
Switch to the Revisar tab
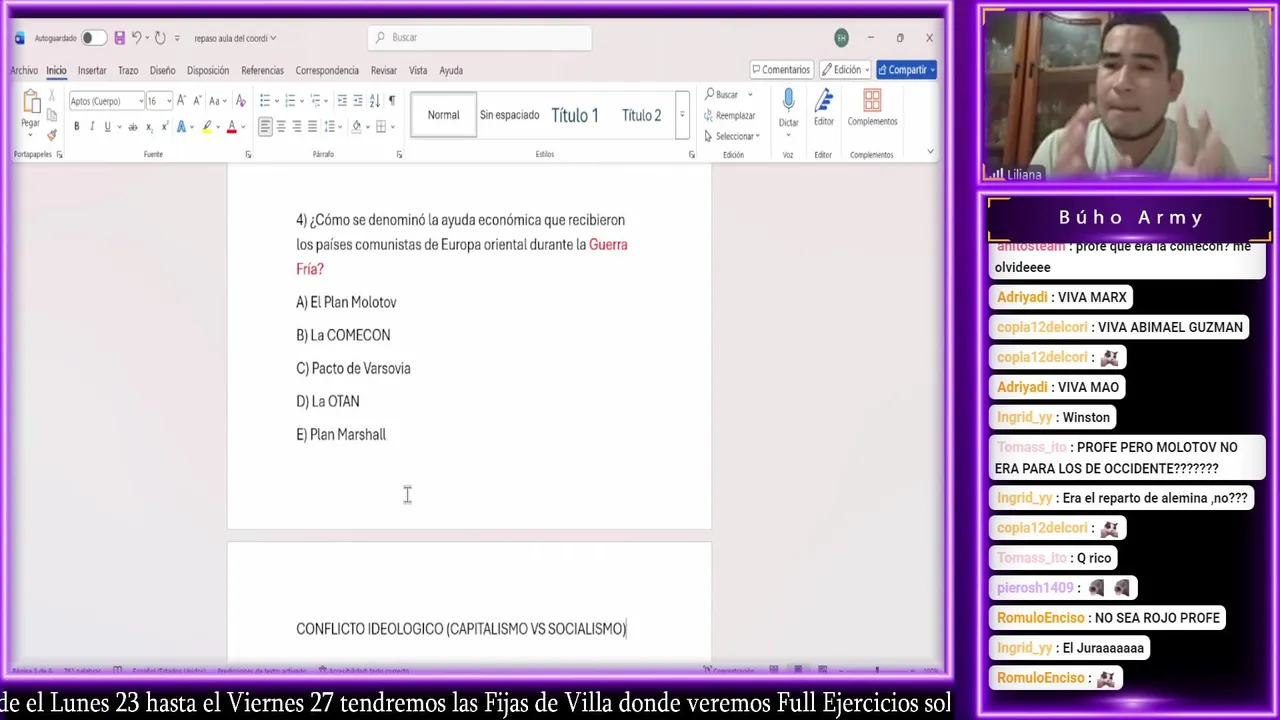pyautogui.click(x=384, y=71)
